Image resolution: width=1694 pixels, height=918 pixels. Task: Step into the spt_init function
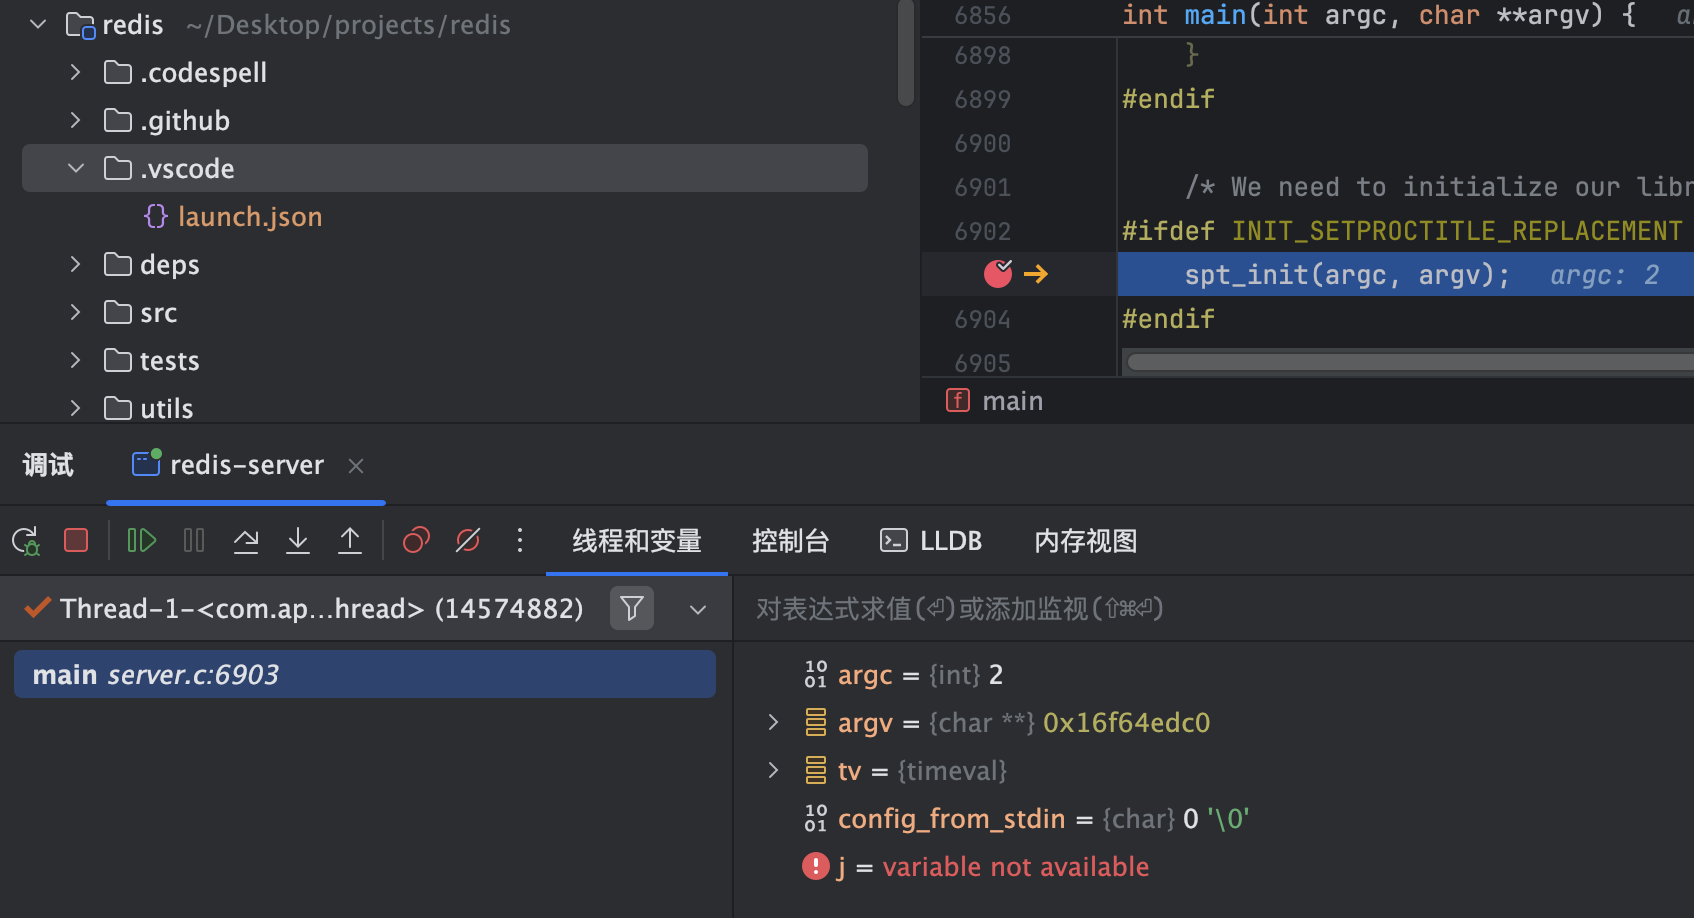[x=297, y=540]
